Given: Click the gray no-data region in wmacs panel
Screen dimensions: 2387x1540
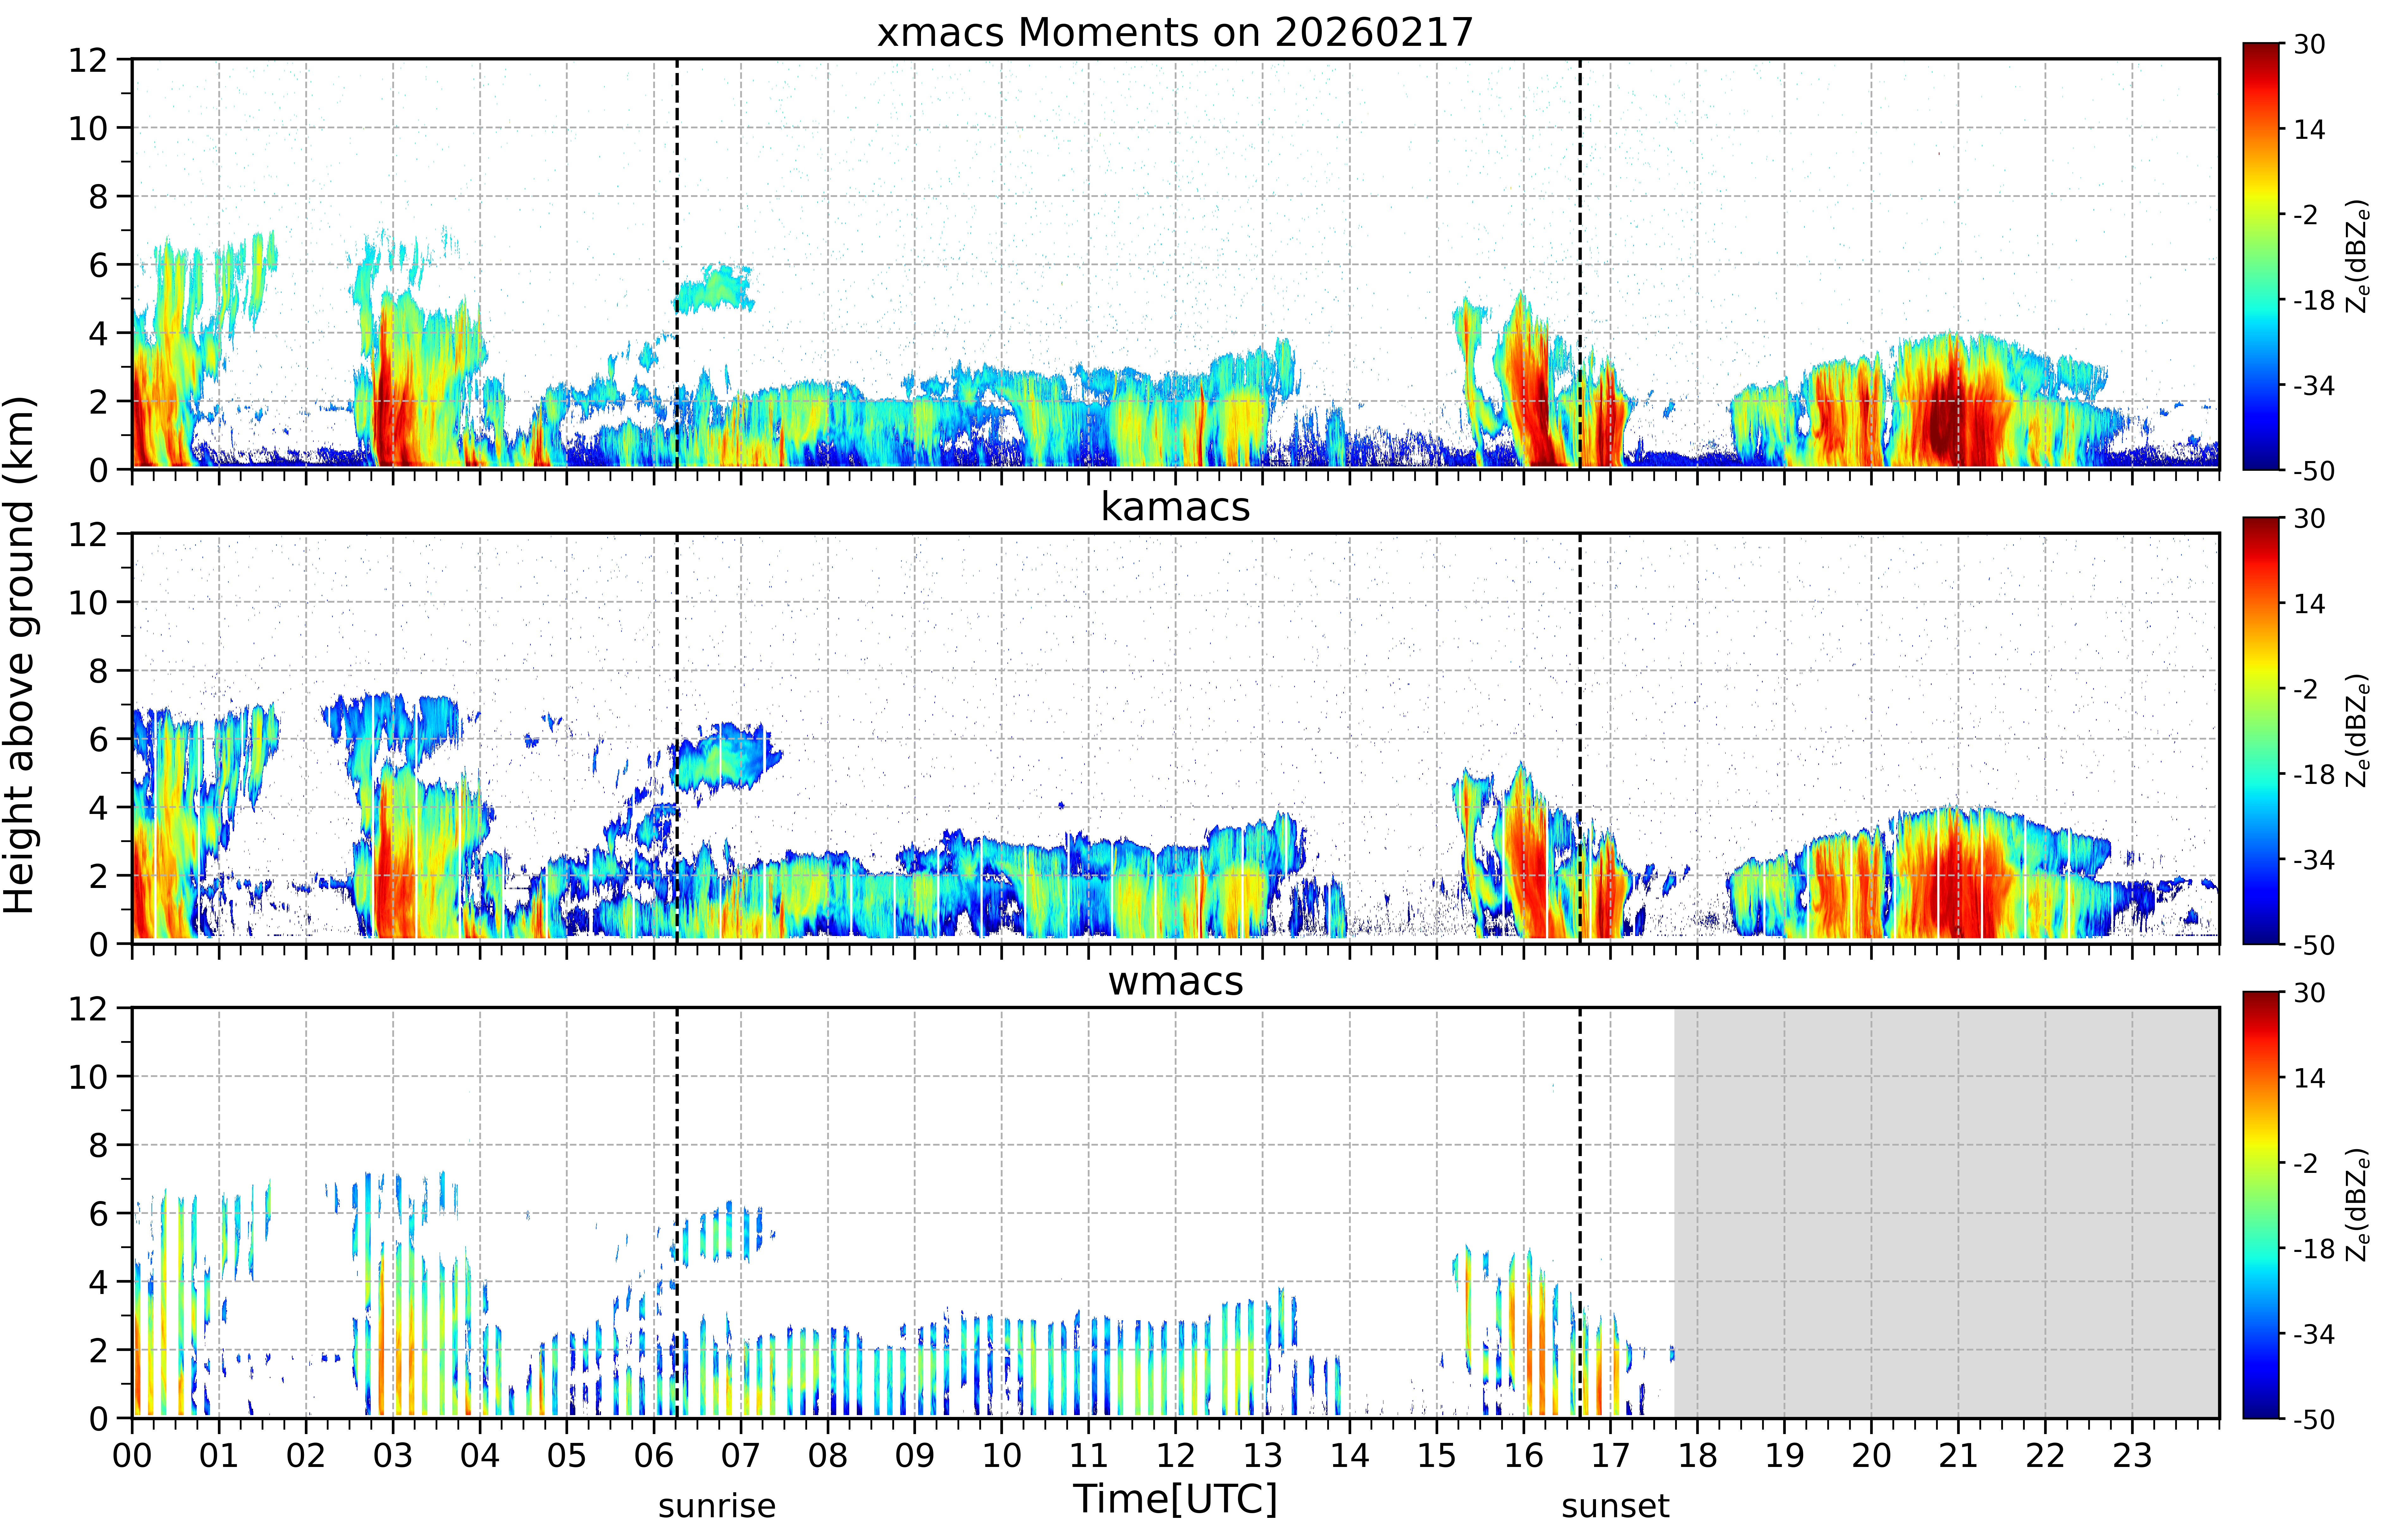Looking at the screenshot, I should [1946, 1212].
